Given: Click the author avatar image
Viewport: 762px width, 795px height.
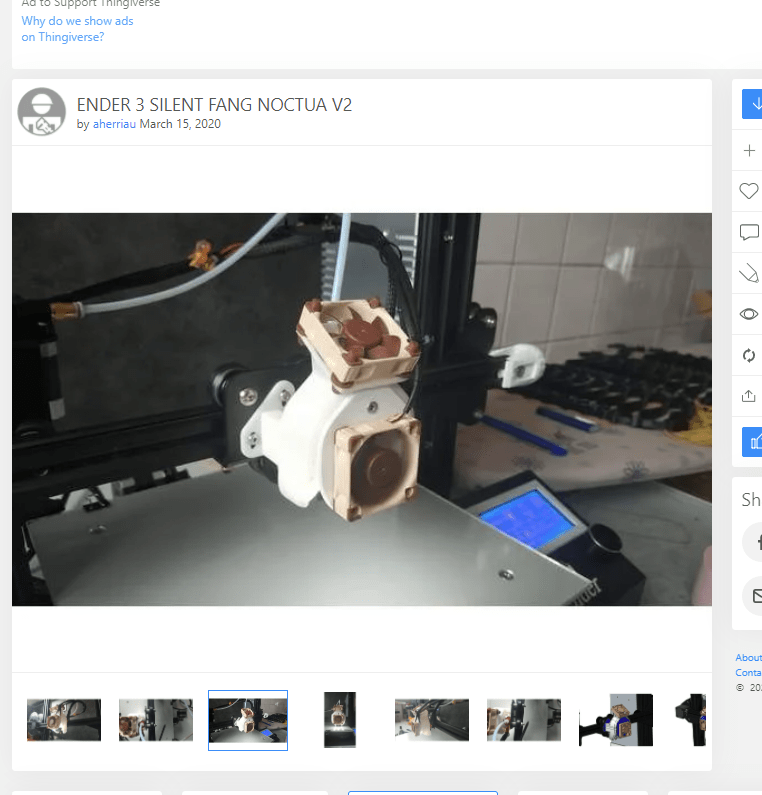Looking at the screenshot, I should coord(42,112).
